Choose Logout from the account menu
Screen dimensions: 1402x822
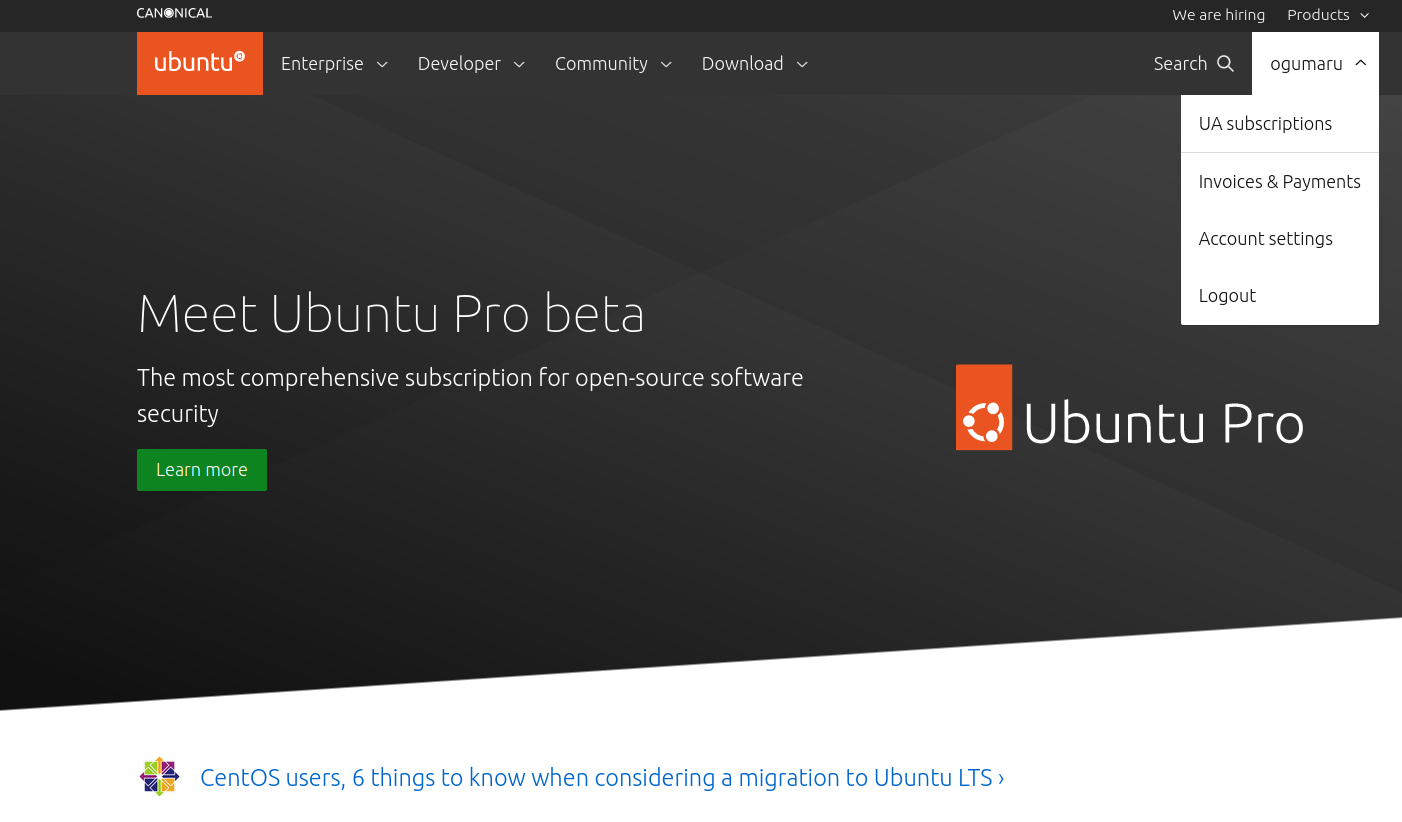[1280, 296]
